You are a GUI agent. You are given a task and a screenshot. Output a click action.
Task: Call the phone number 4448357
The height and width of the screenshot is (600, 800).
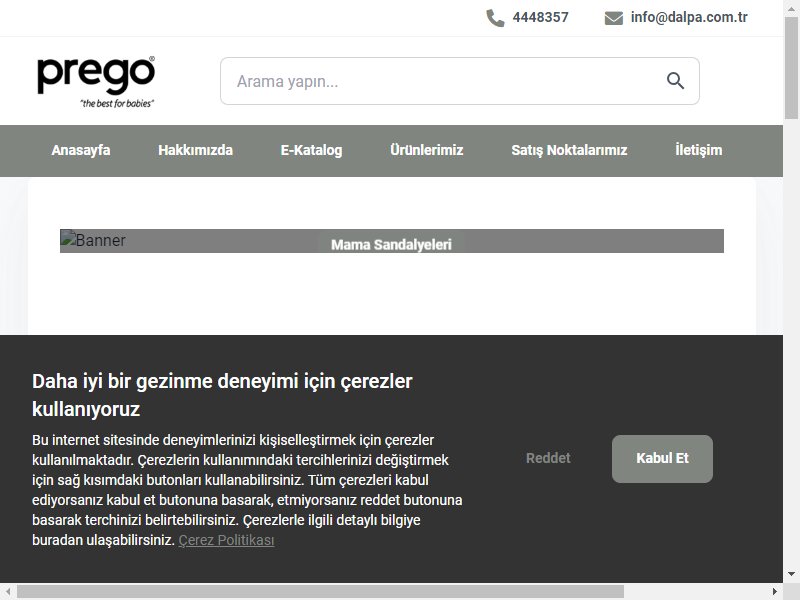click(540, 17)
